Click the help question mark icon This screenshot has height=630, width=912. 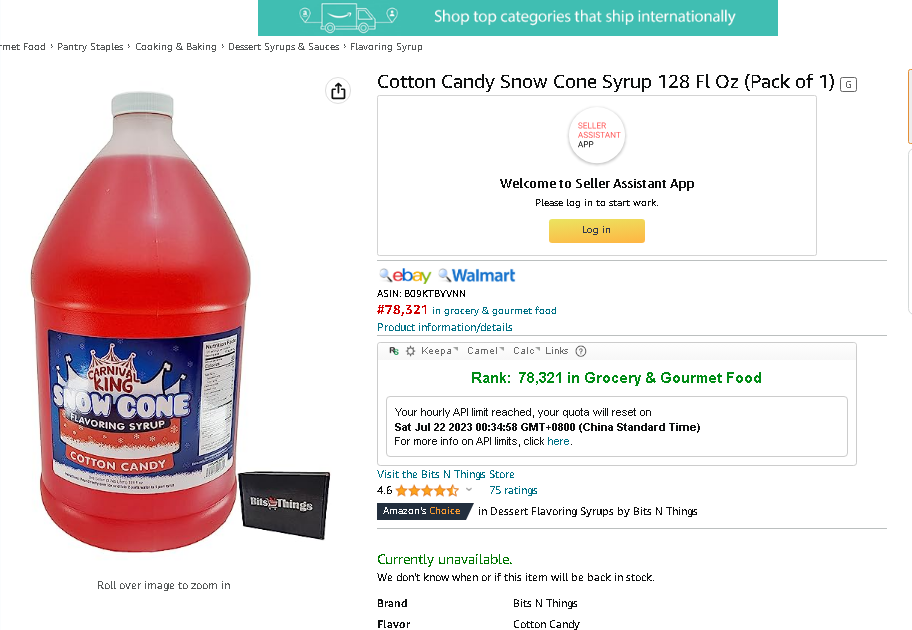click(x=580, y=351)
